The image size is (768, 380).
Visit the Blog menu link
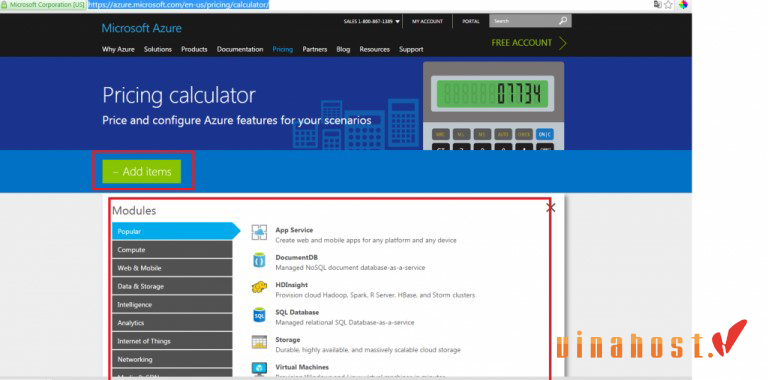(343, 49)
